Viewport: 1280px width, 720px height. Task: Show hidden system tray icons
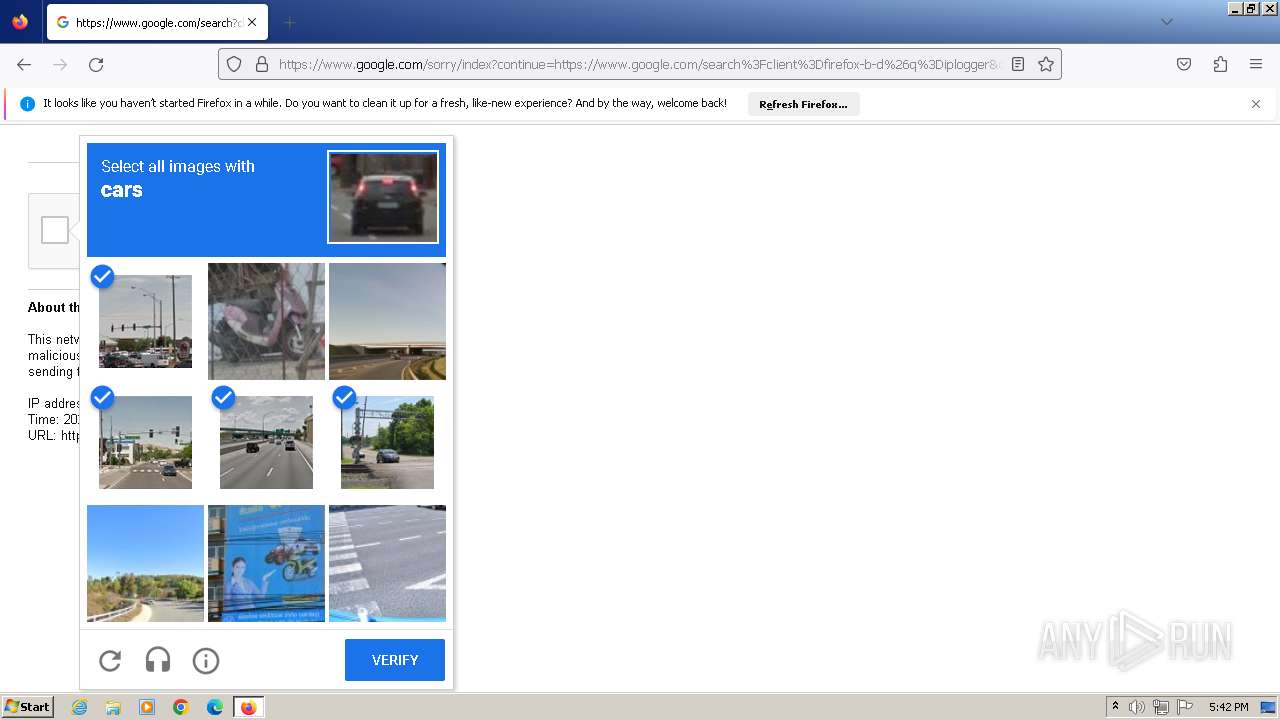(1115, 707)
